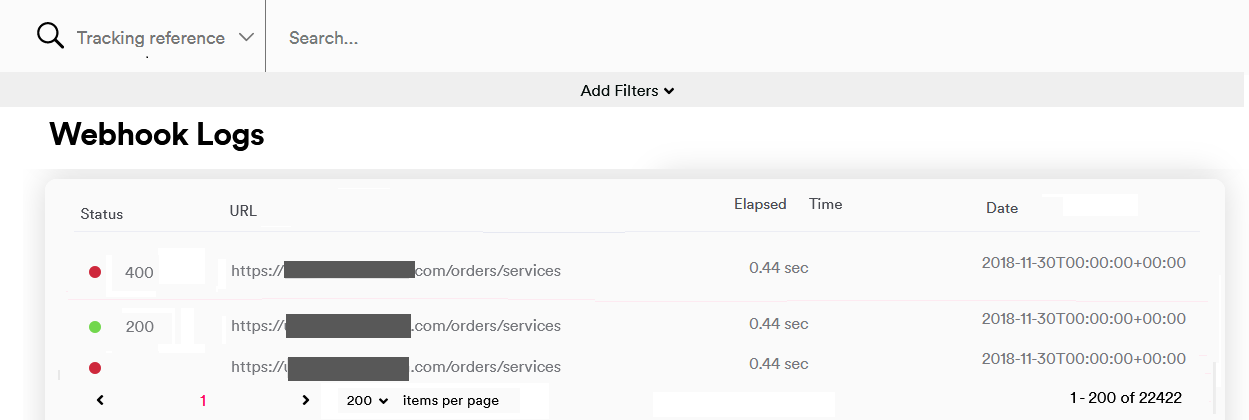
Task: Select page number 1 in pagination
Action: click(203, 400)
